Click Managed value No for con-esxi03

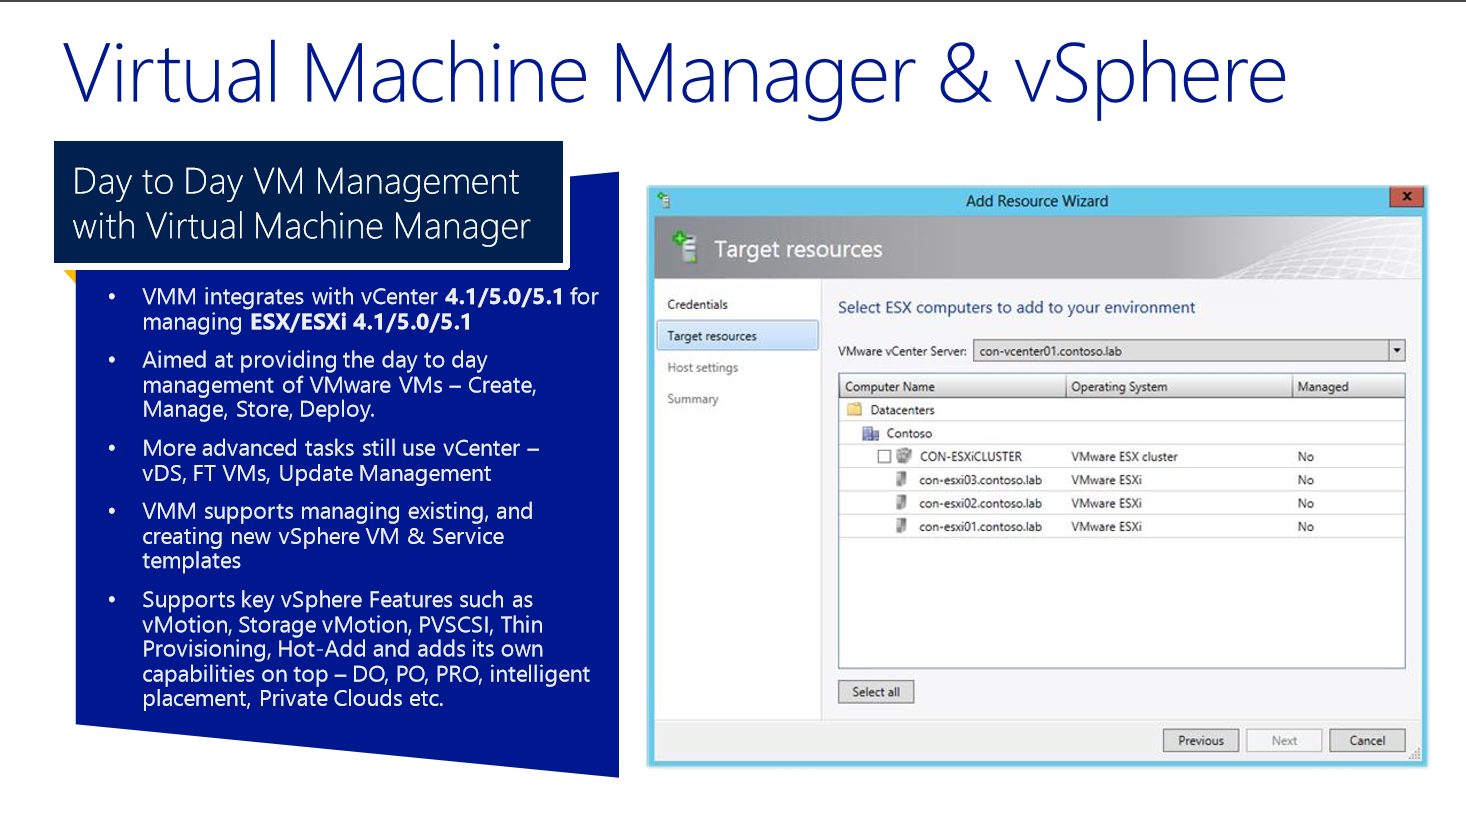1306,480
